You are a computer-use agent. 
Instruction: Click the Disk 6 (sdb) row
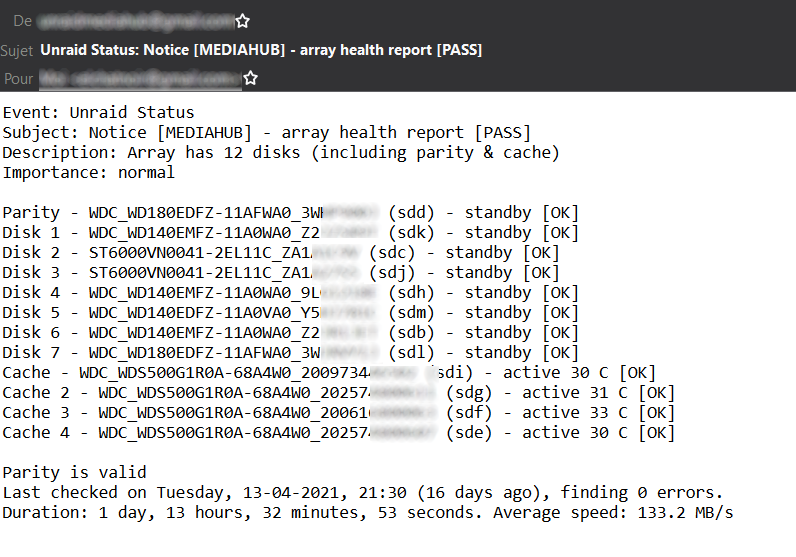pyautogui.click(x=290, y=333)
